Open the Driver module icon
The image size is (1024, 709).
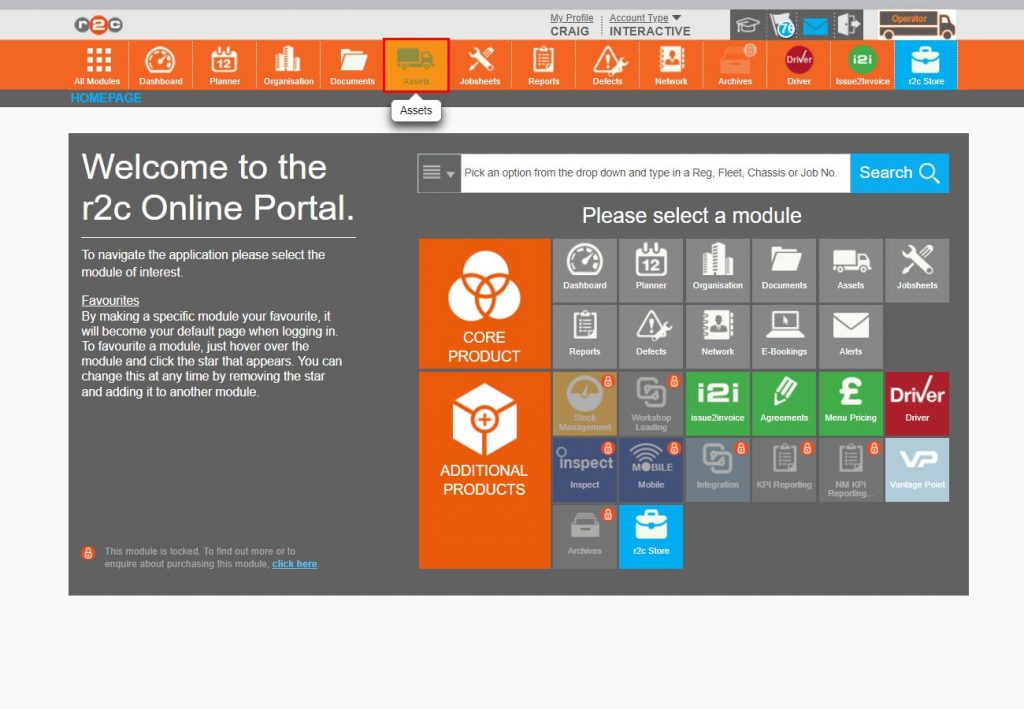[x=798, y=63]
